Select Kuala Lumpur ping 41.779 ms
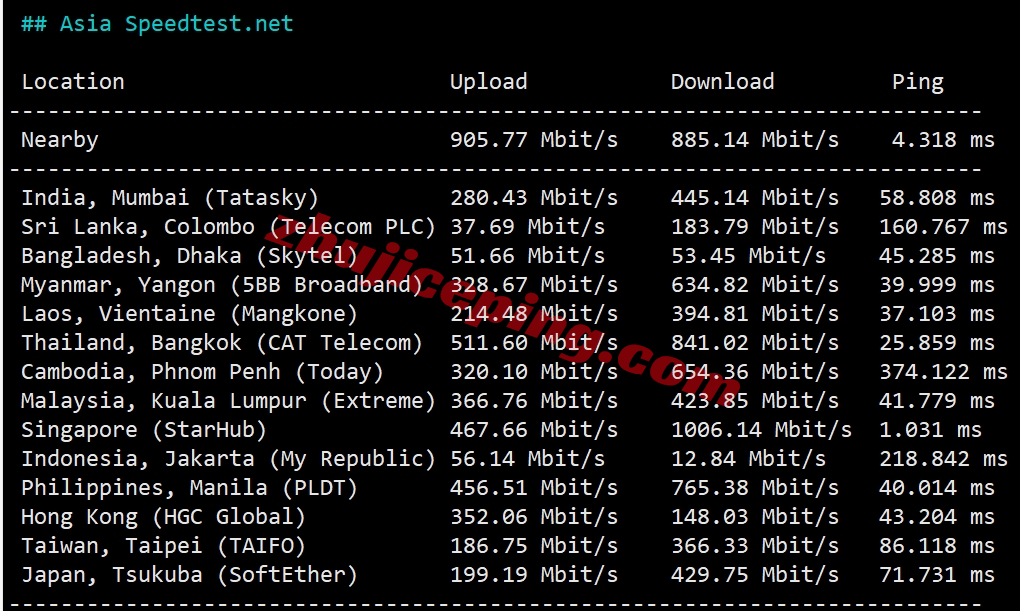 pyautogui.click(x=937, y=401)
